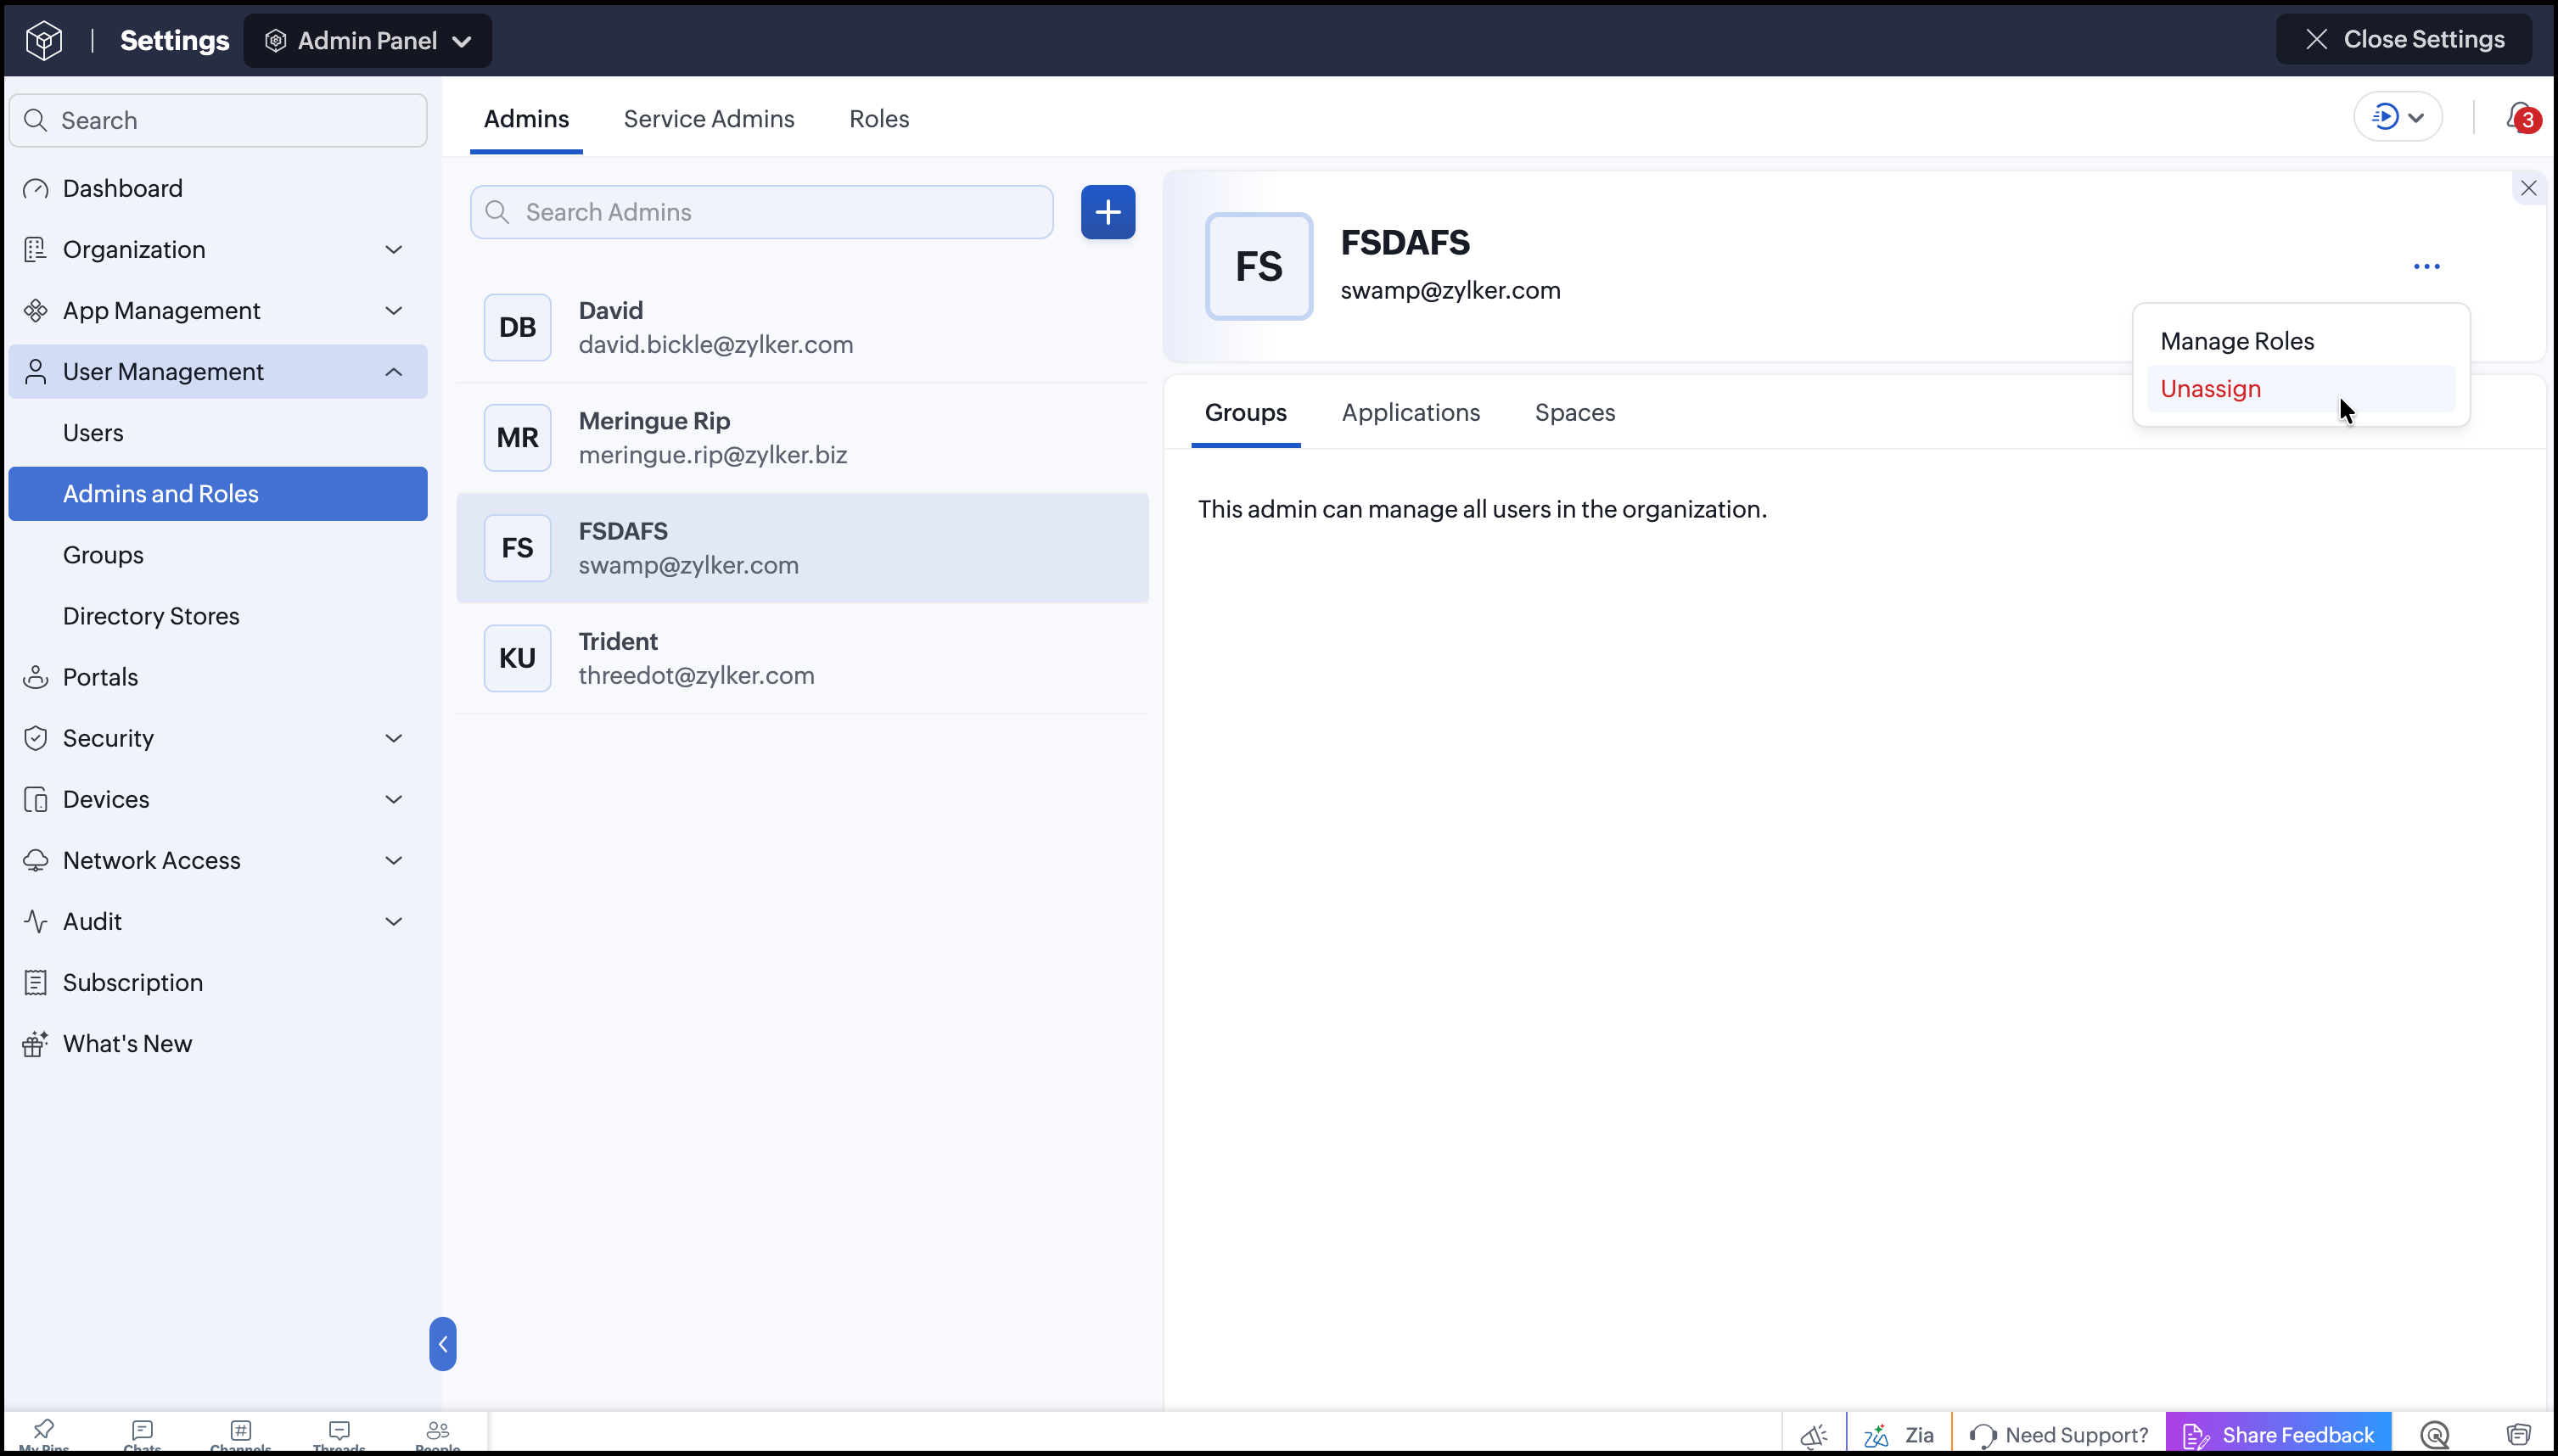Select admin Trident in the list

tap(802, 658)
